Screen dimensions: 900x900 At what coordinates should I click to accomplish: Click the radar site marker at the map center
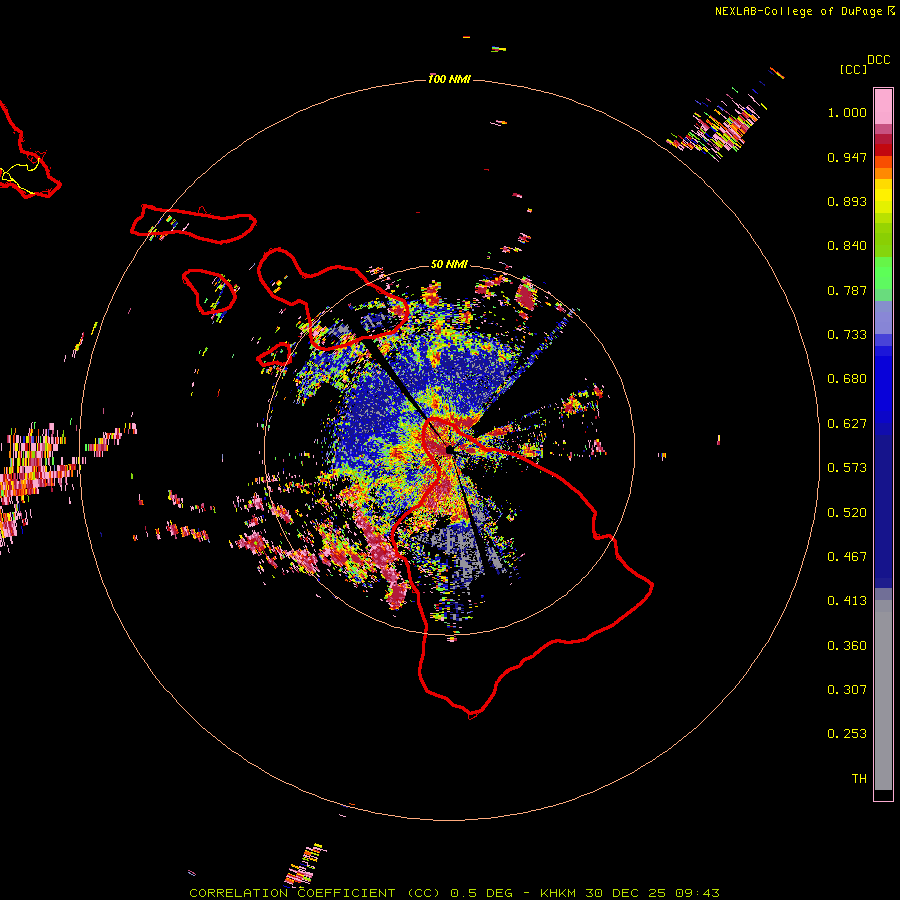pyautogui.click(x=449, y=449)
